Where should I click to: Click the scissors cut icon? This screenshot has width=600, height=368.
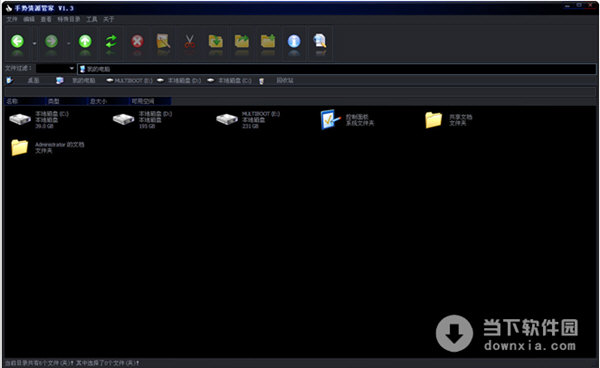[189, 41]
